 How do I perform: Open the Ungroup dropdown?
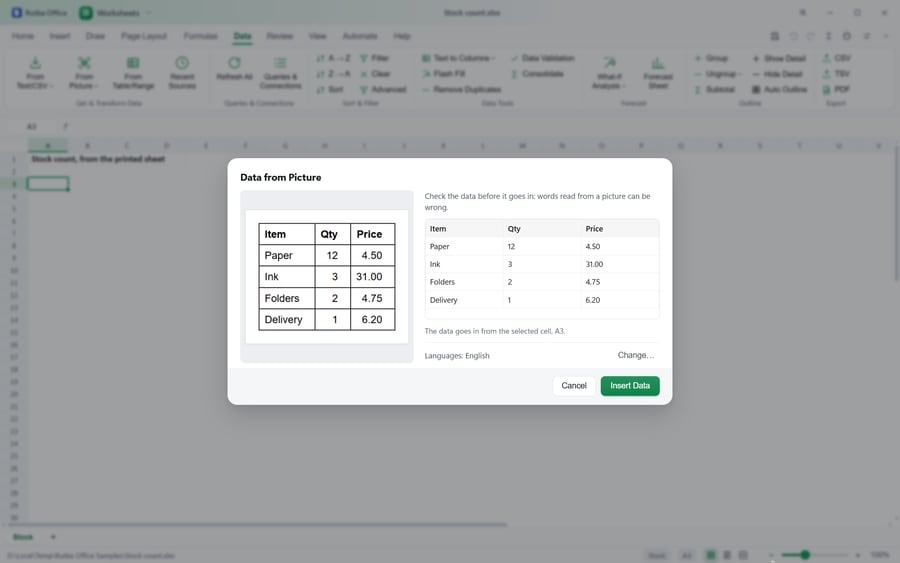(717, 73)
